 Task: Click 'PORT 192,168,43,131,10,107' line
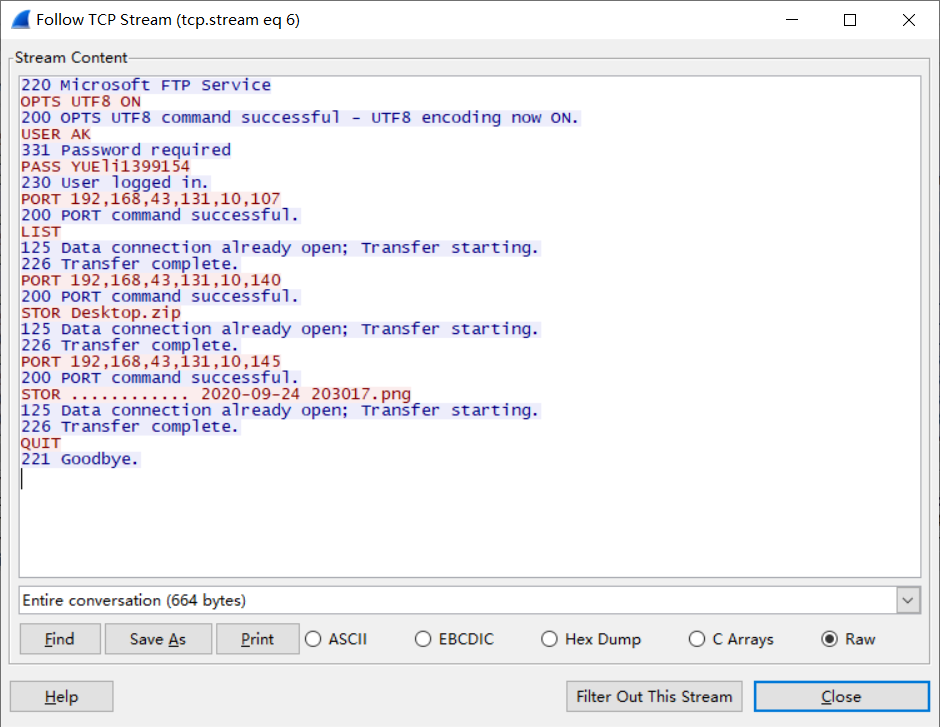point(150,198)
